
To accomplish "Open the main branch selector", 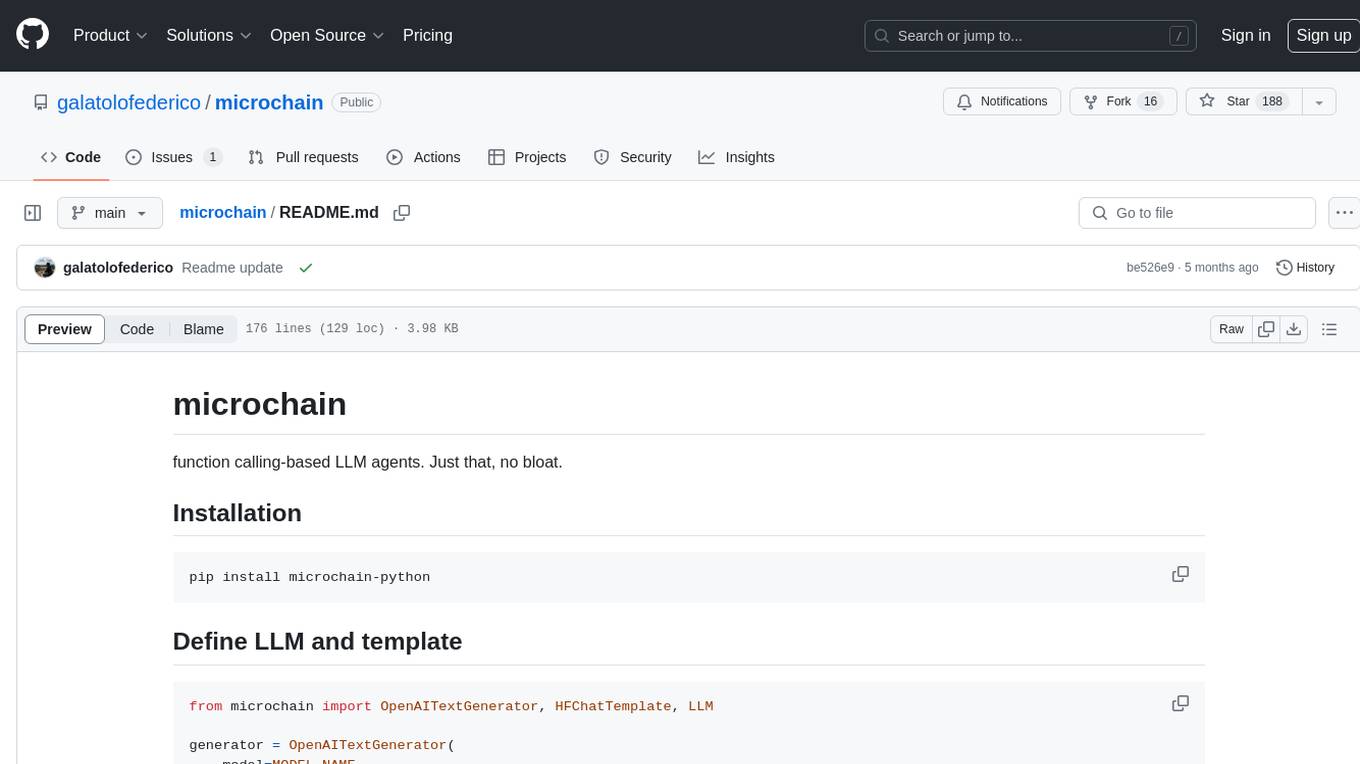I will pyautogui.click(x=109, y=213).
